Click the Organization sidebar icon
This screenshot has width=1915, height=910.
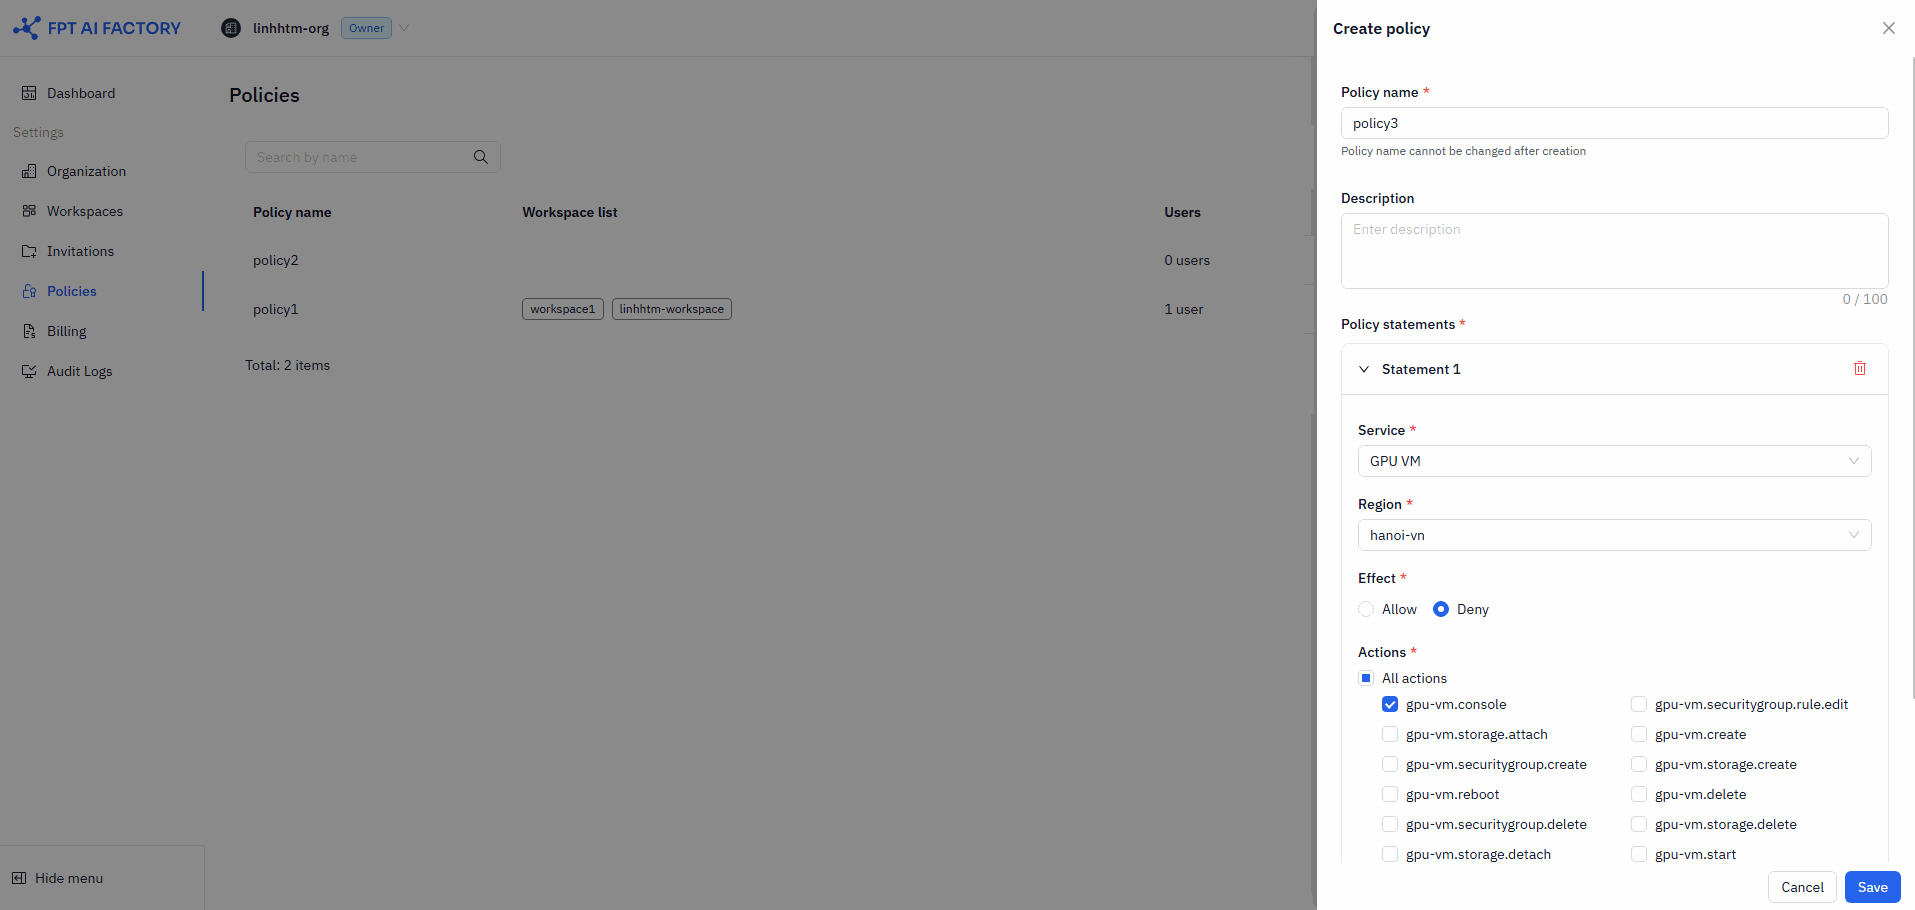pyautogui.click(x=29, y=171)
